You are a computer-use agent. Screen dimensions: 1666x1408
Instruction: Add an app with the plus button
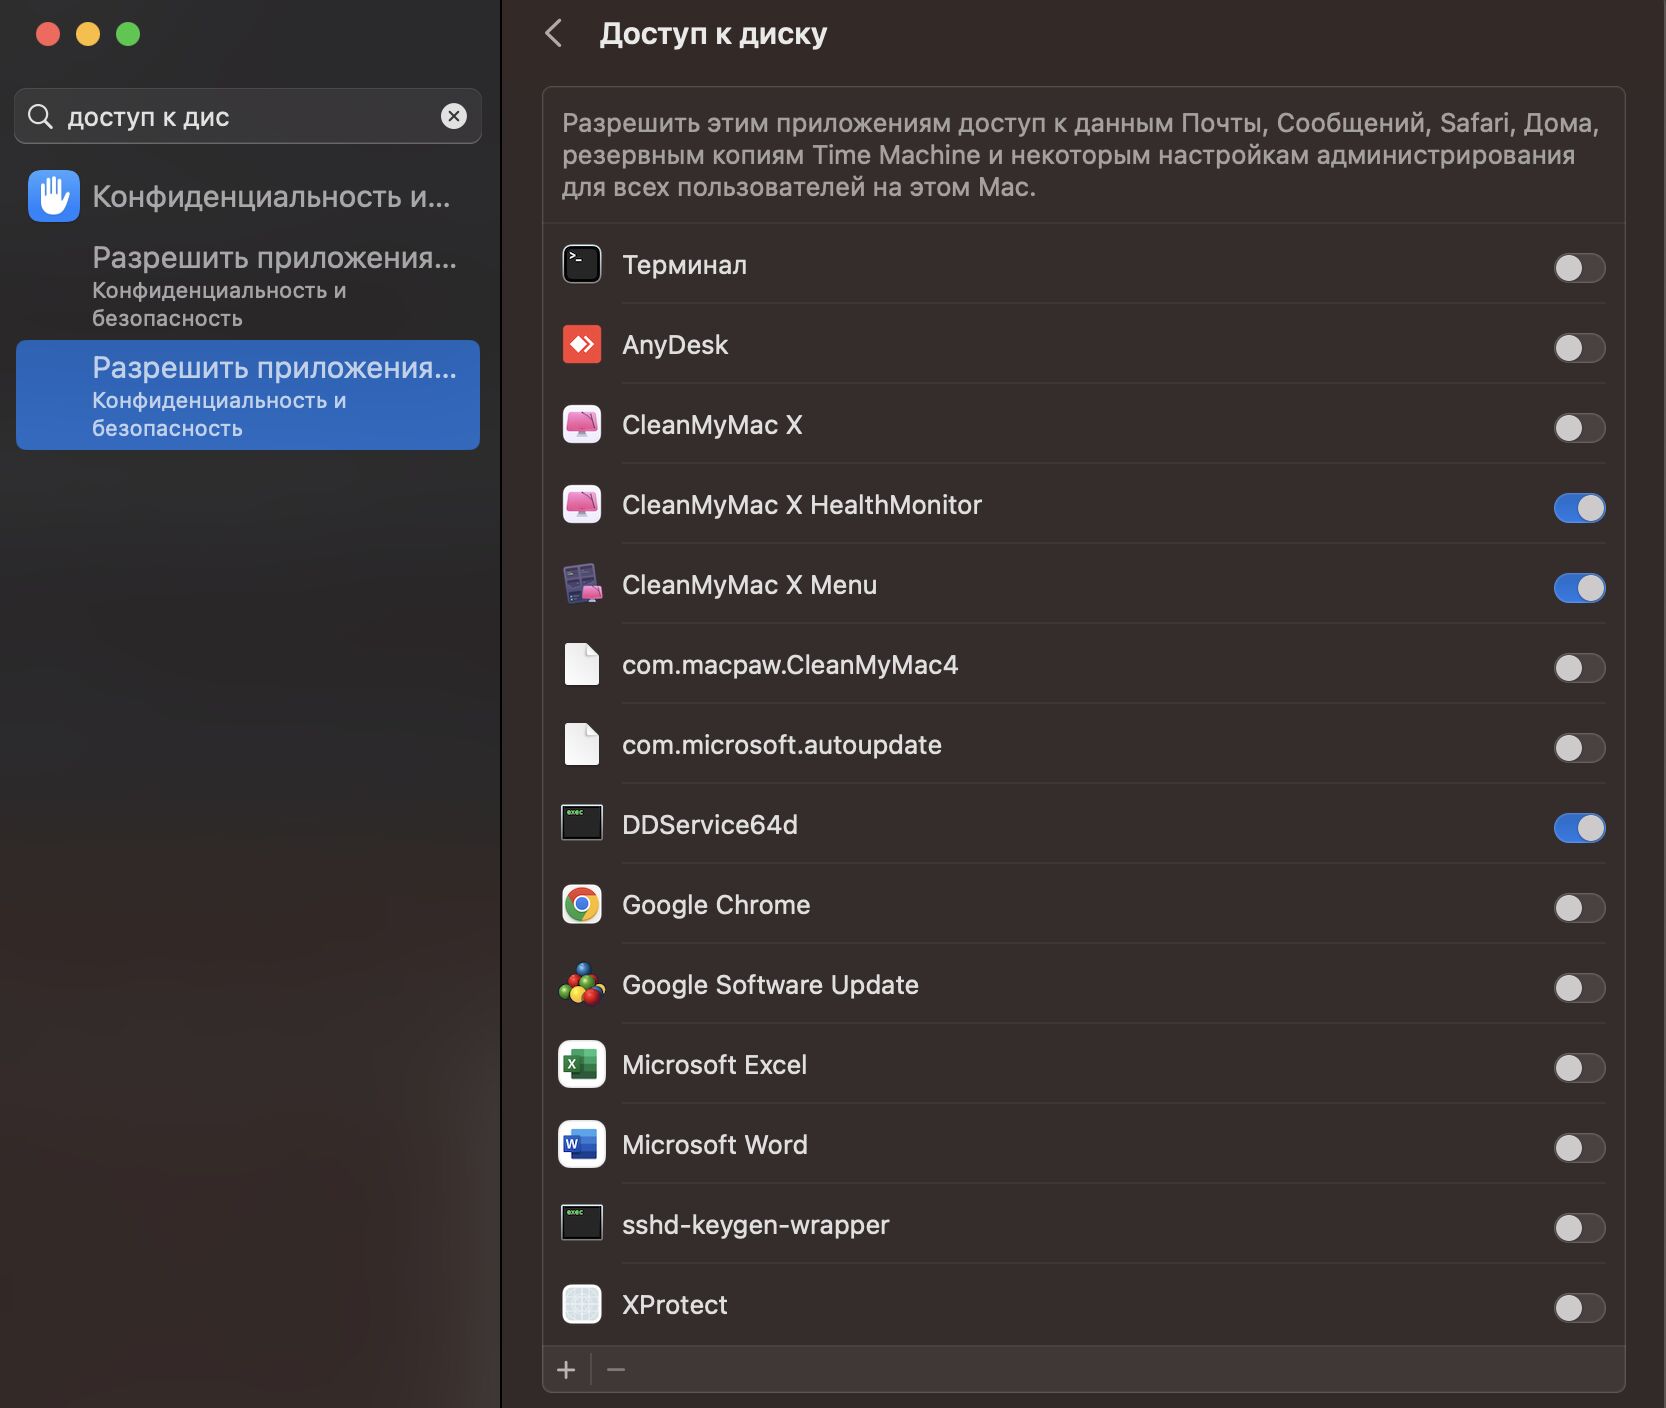pos(566,1370)
